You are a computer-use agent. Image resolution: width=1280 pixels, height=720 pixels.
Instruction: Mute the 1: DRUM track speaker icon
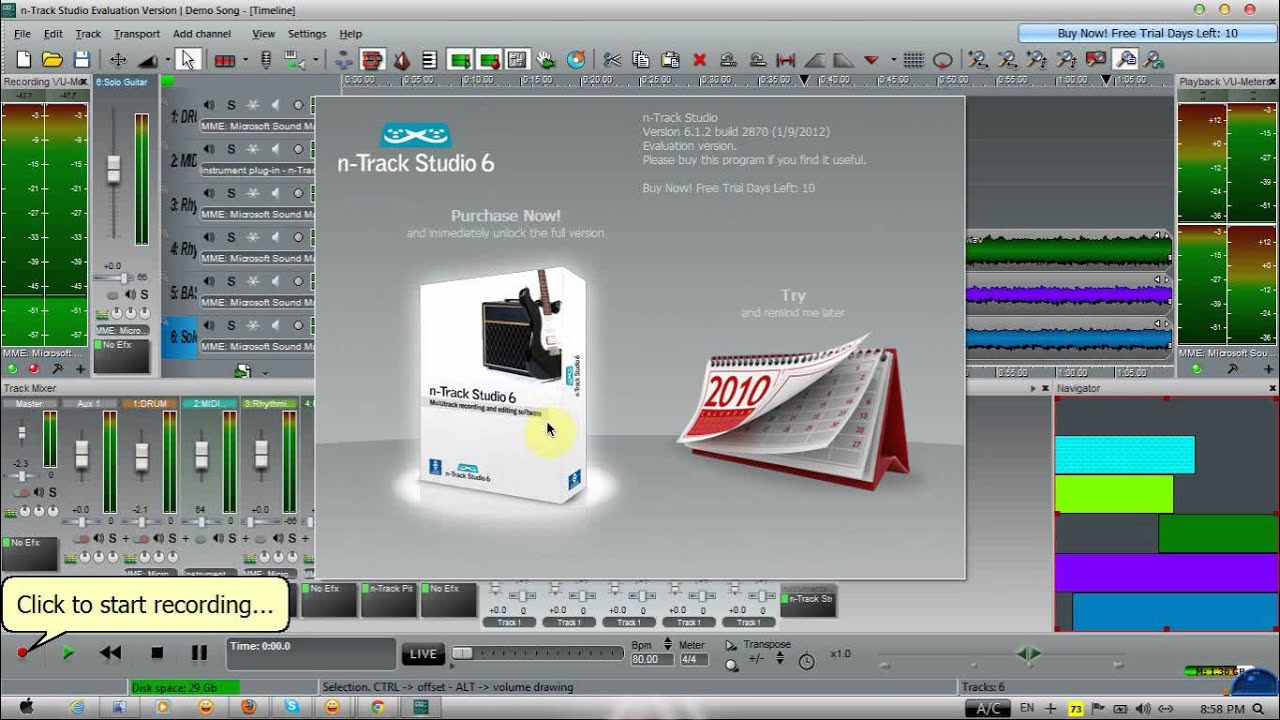tap(209, 105)
